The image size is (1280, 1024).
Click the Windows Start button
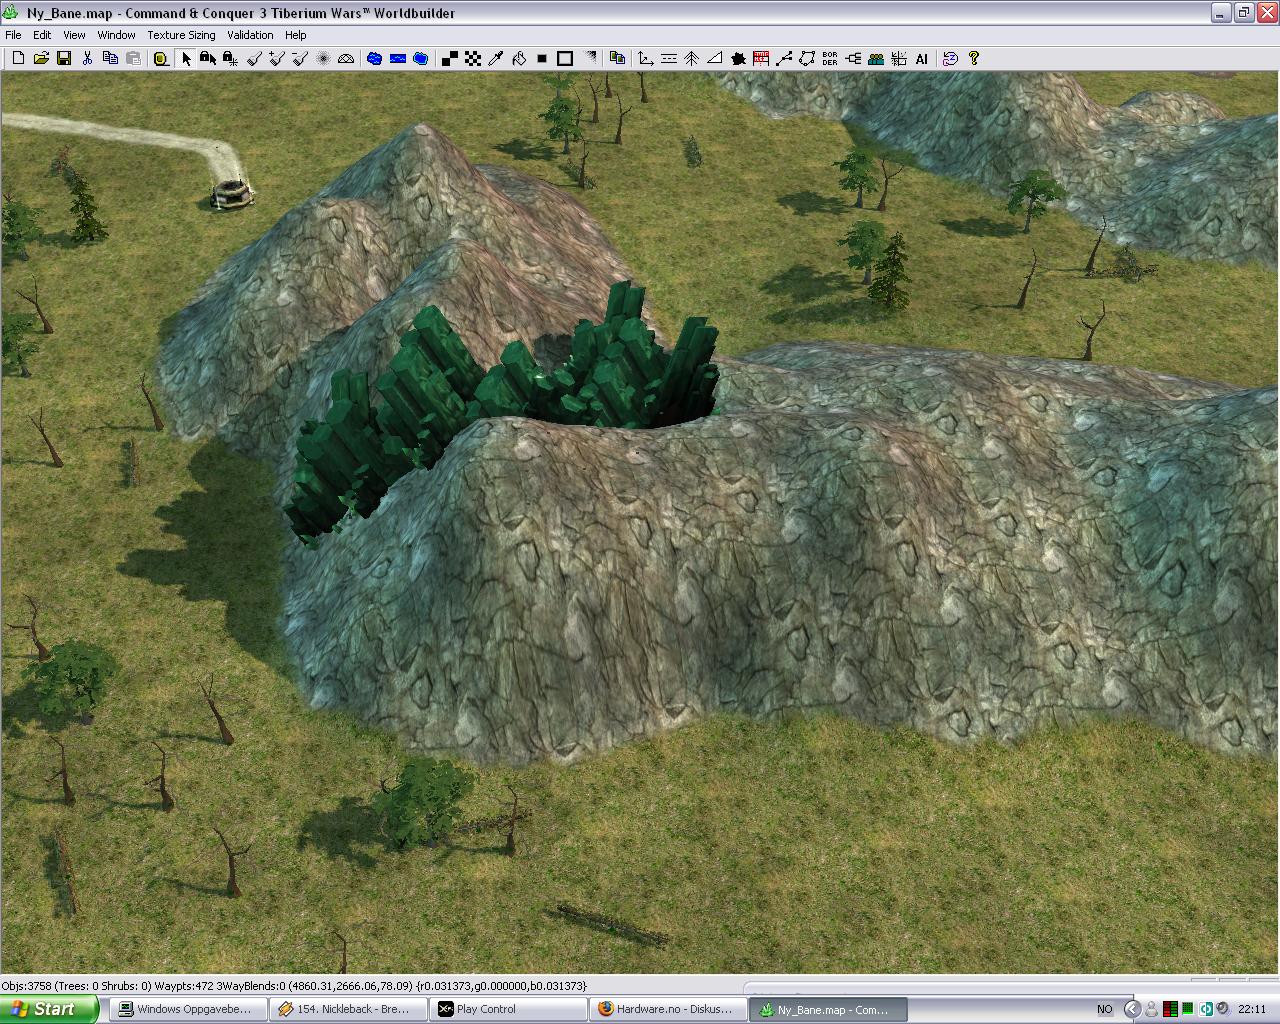tap(49, 1009)
